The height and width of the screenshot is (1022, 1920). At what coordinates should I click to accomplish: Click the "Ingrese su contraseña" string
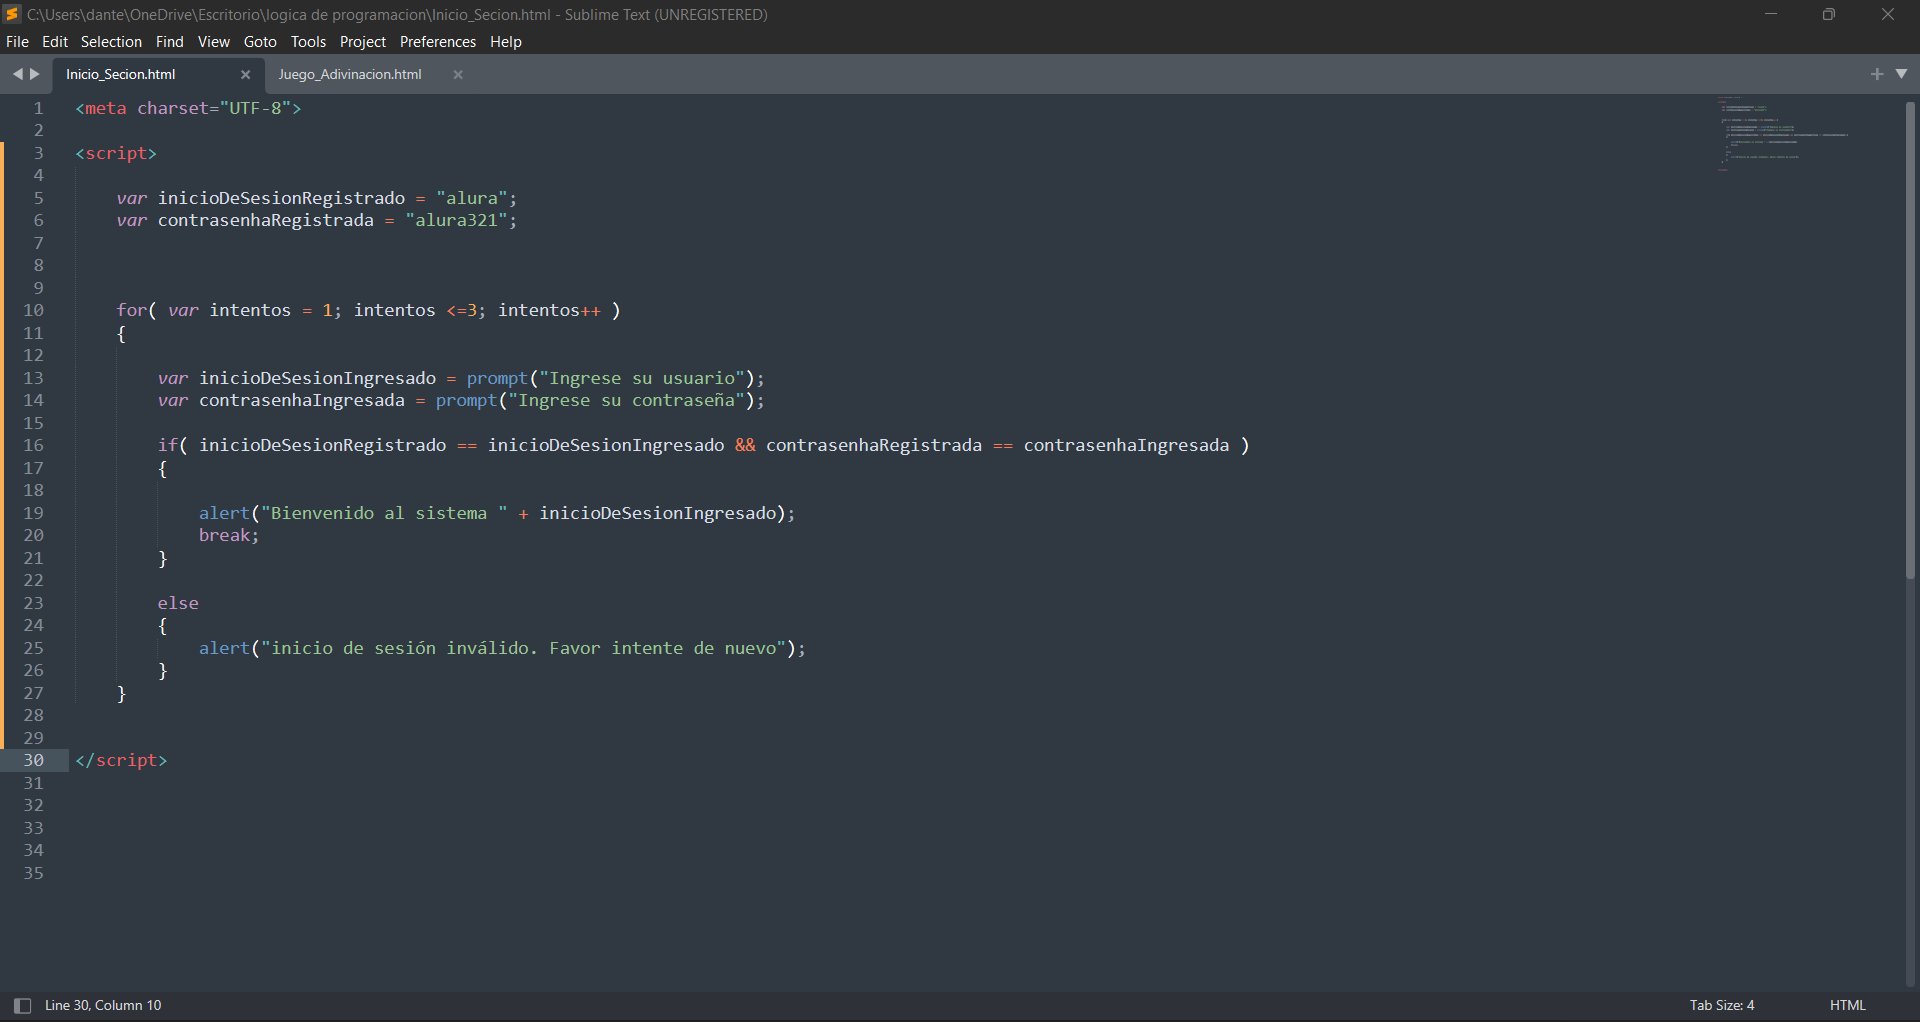pyautogui.click(x=627, y=401)
